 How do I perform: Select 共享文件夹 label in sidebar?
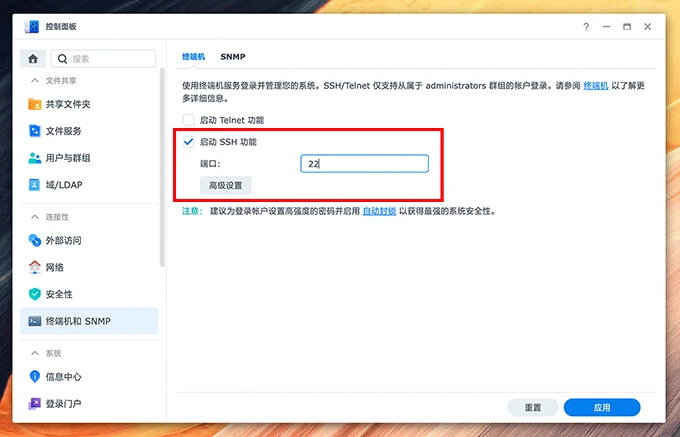point(68,104)
